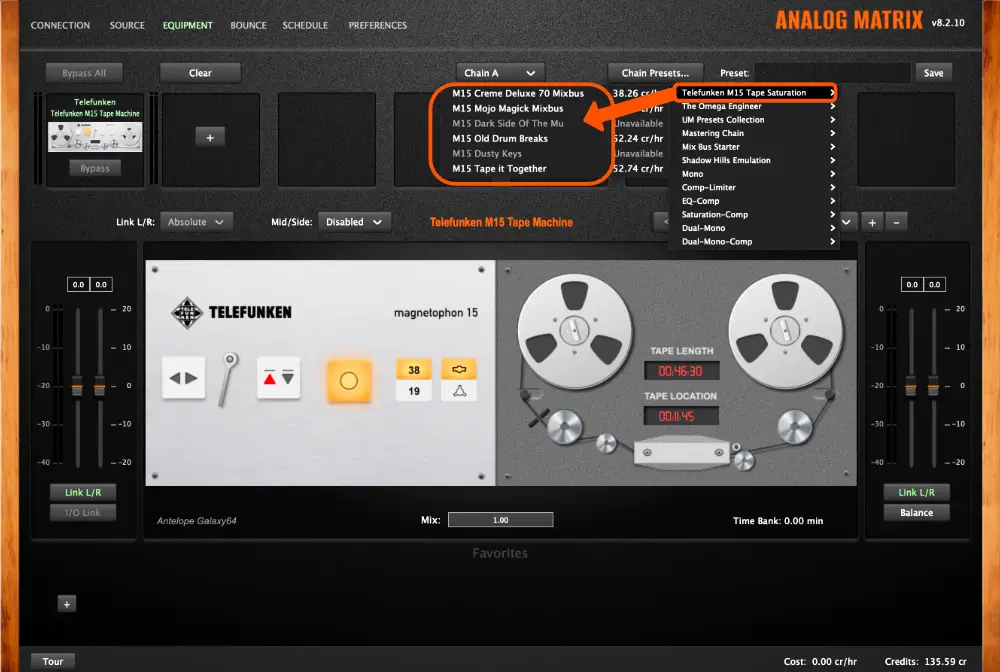Save the preset
The image size is (1000, 672).
[x=933, y=73]
